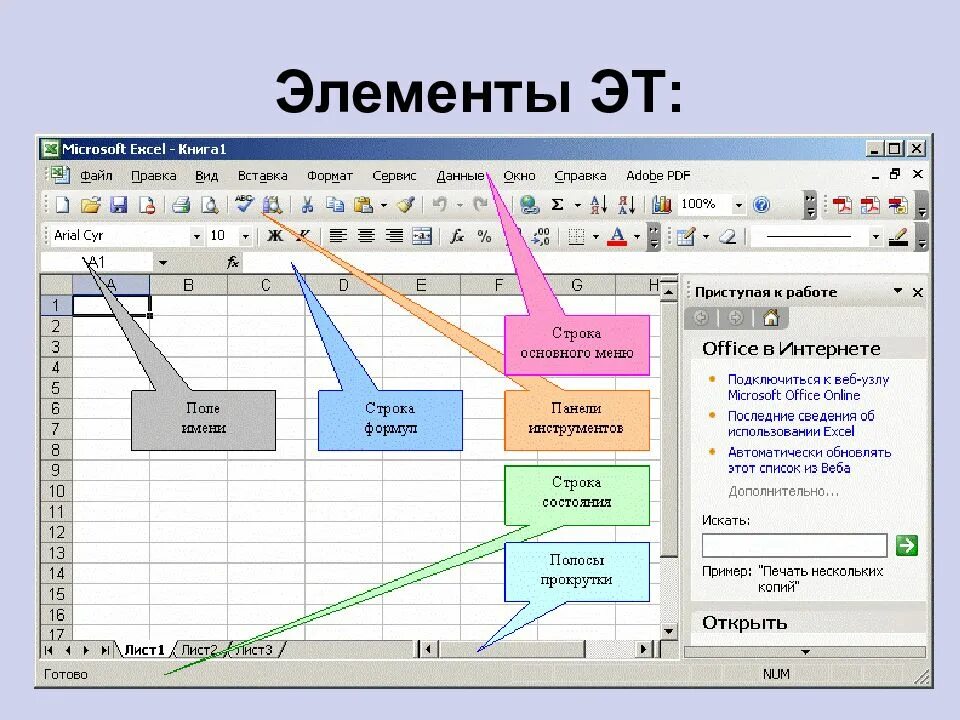
Task: Toggle Italic К formatting
Action: coord(304,236)
